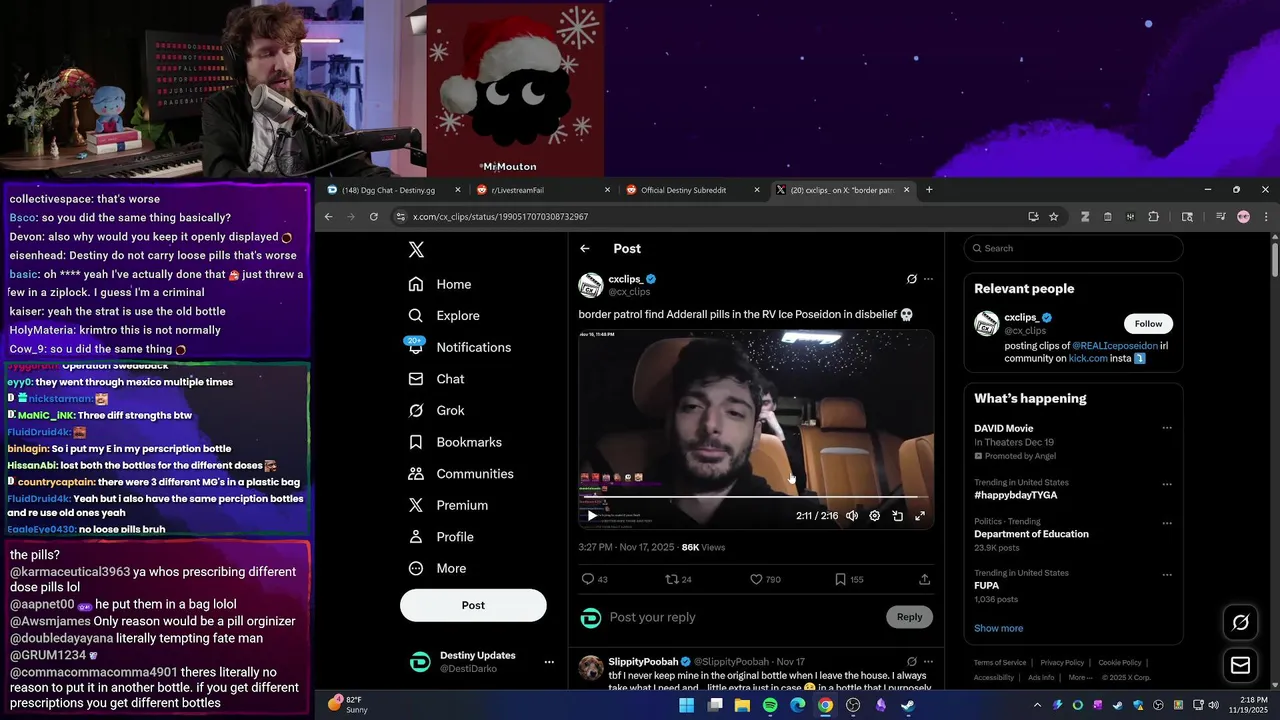This screenshot has height=720, width=1280.
Task: Click Privacy Policy footer link
Action: pos(1061,662)
